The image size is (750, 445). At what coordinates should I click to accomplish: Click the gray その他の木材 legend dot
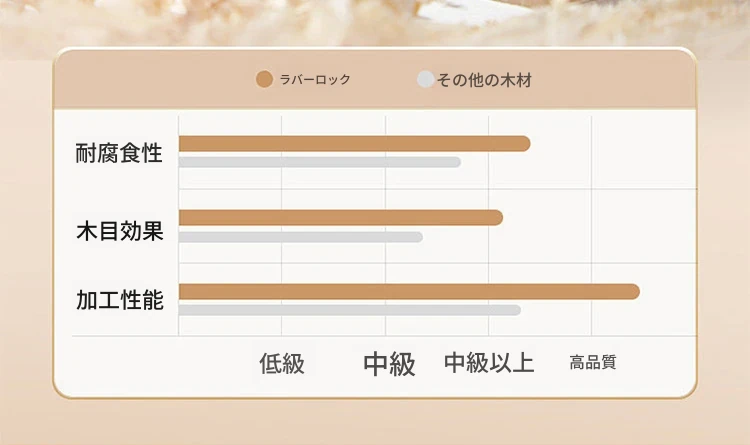pos(425,79)
